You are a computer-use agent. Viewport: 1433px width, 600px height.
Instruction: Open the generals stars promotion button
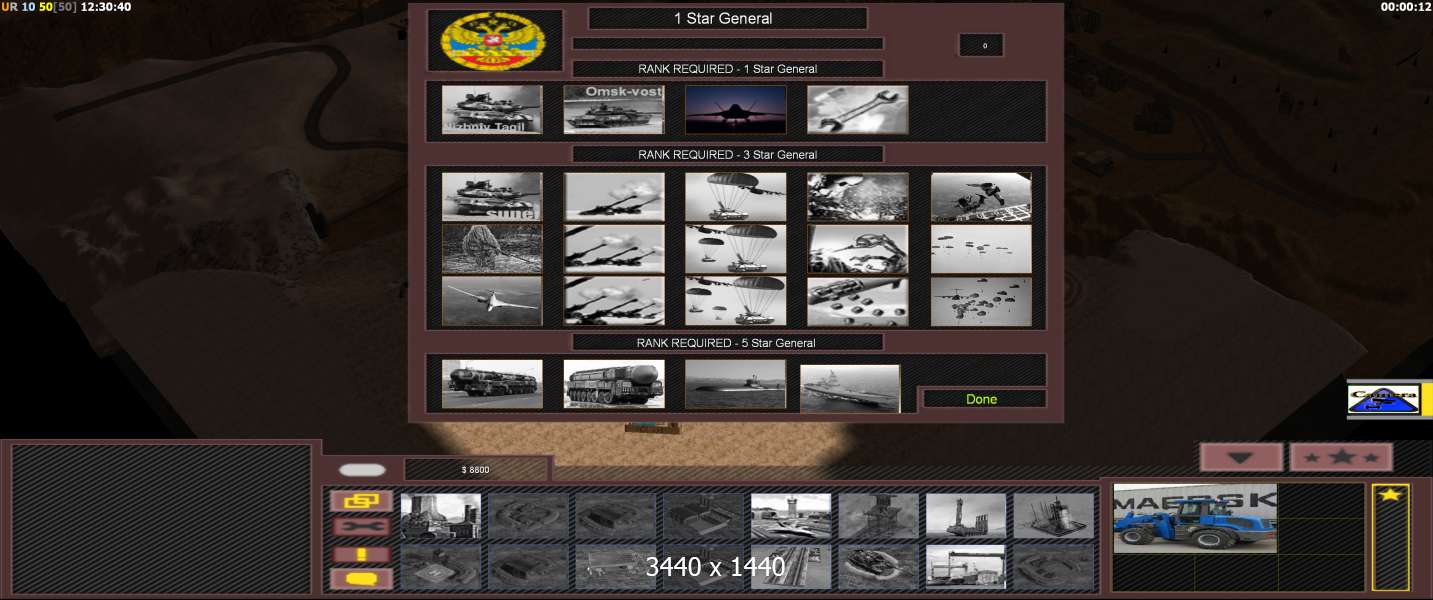point(1341,457)
